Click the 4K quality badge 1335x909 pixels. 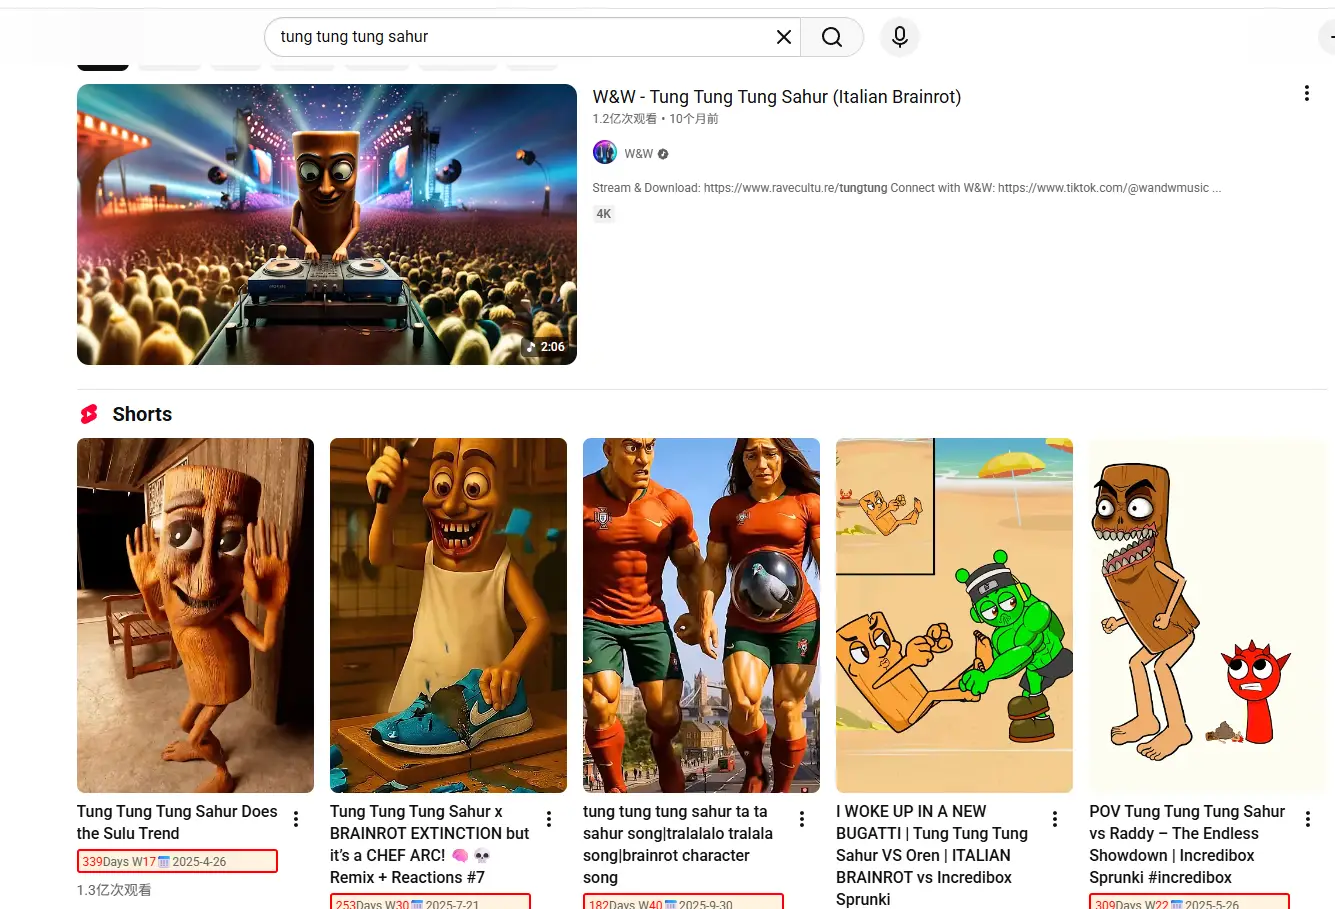(x=604, y=214)
